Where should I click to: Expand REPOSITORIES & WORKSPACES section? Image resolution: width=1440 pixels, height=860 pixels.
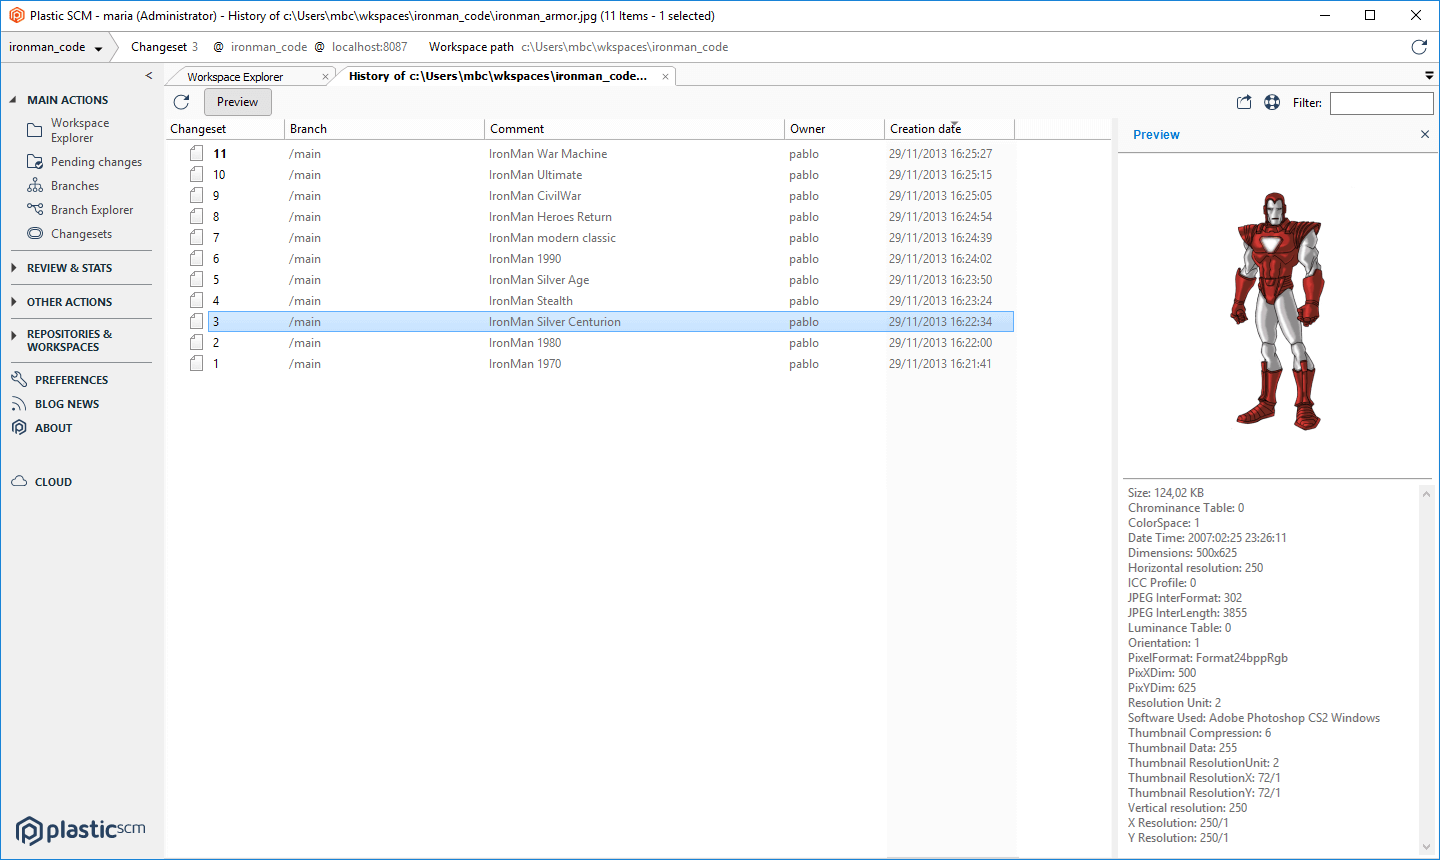click(x=13, y=335)
